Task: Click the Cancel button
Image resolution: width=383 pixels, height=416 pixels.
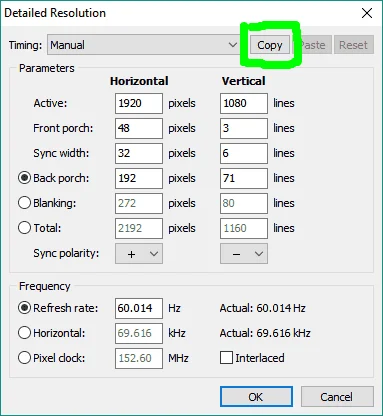Action: (337, 397)
